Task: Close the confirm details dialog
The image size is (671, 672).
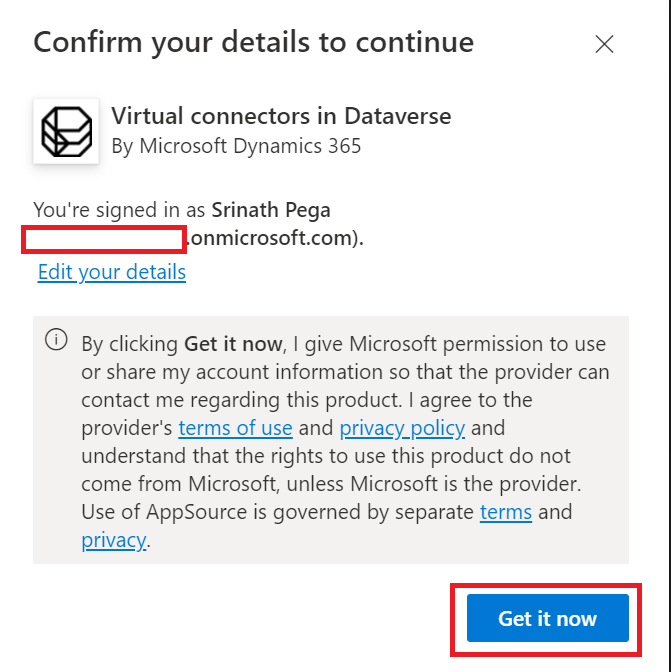Action: pos(604,44)
